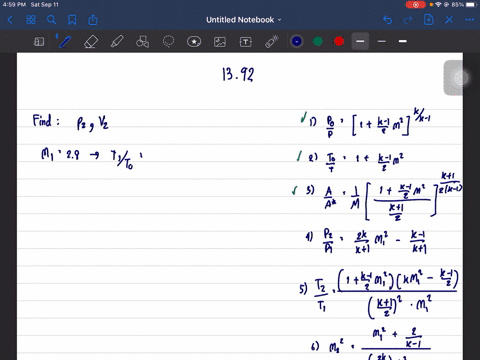Toggle the read-only zoom window tool
Viewport: 480px width, 360px height.
click(39, 42)
